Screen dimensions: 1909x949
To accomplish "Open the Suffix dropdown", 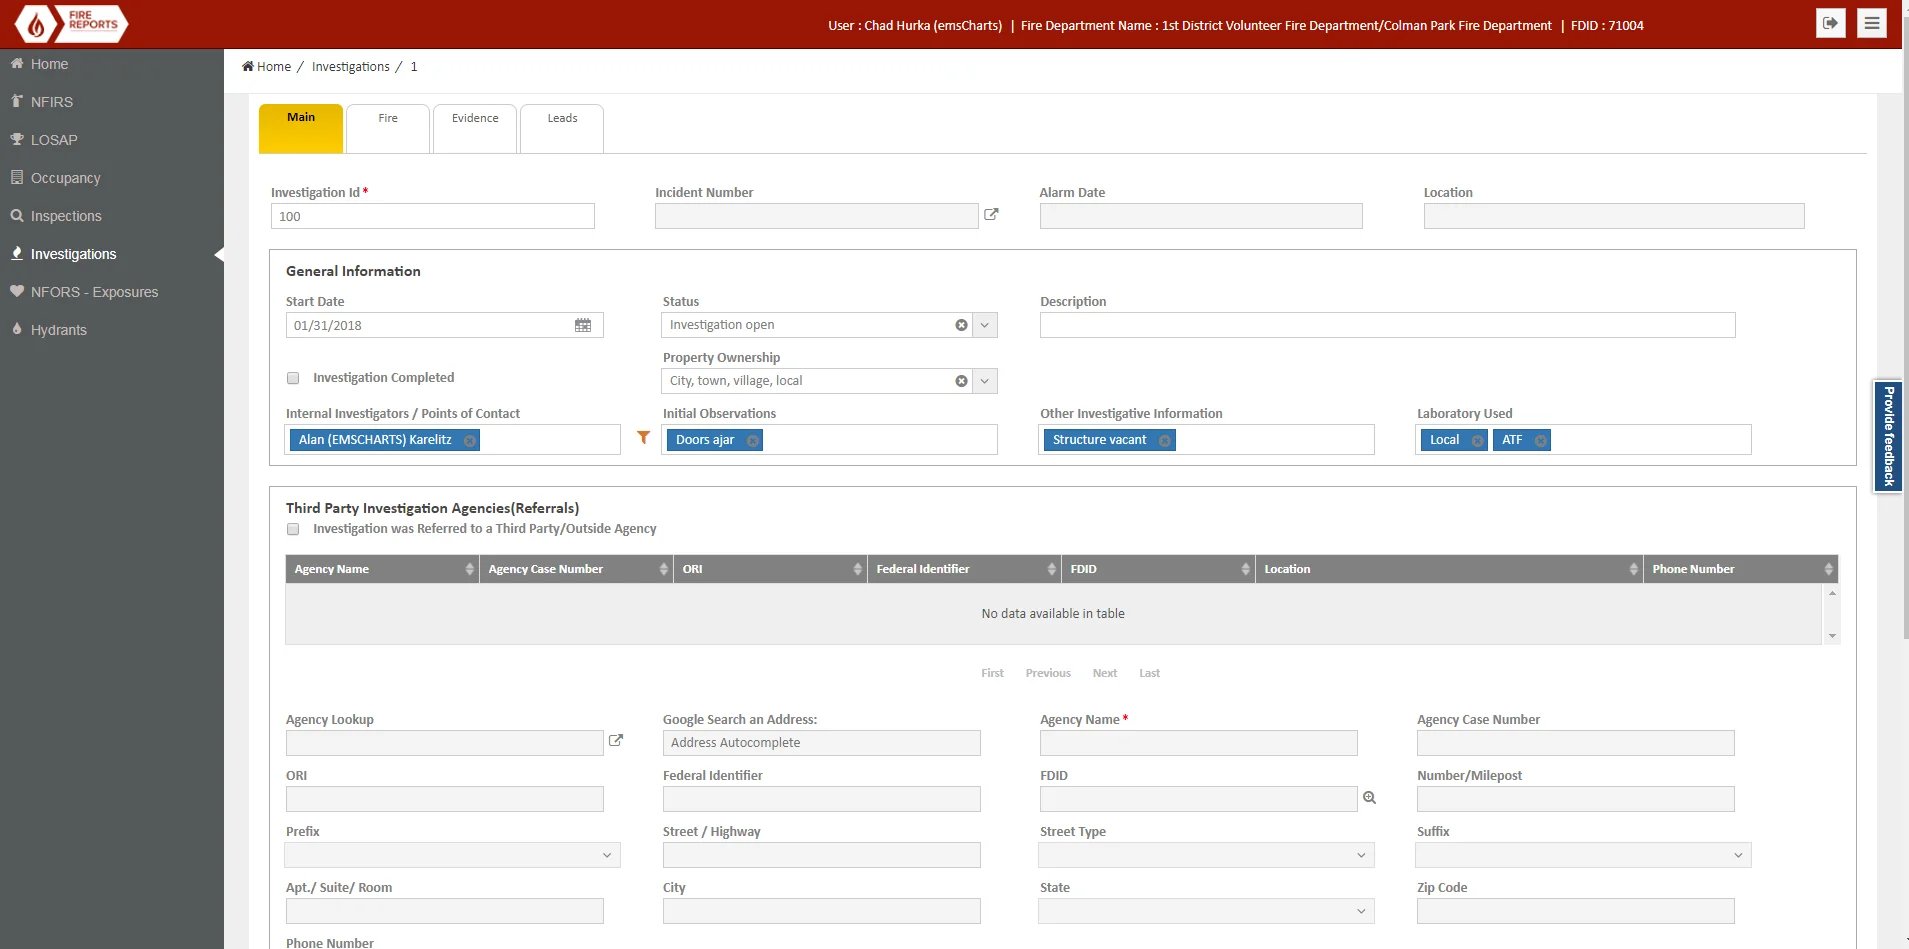I will click(1583, 855).
